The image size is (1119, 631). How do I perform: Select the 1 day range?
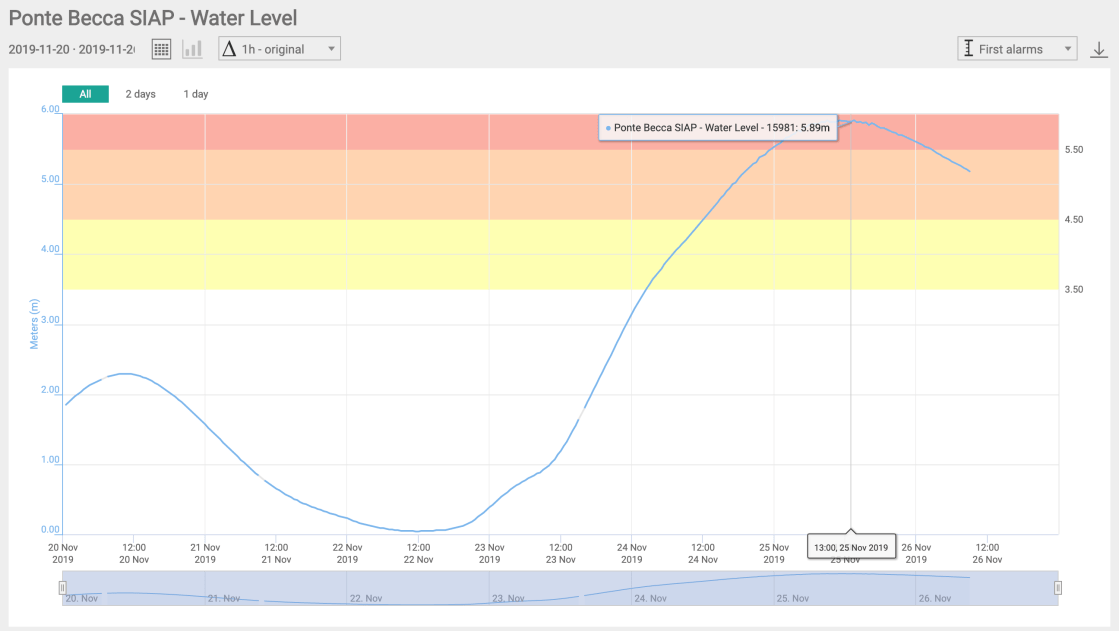[x=196, y=94]
